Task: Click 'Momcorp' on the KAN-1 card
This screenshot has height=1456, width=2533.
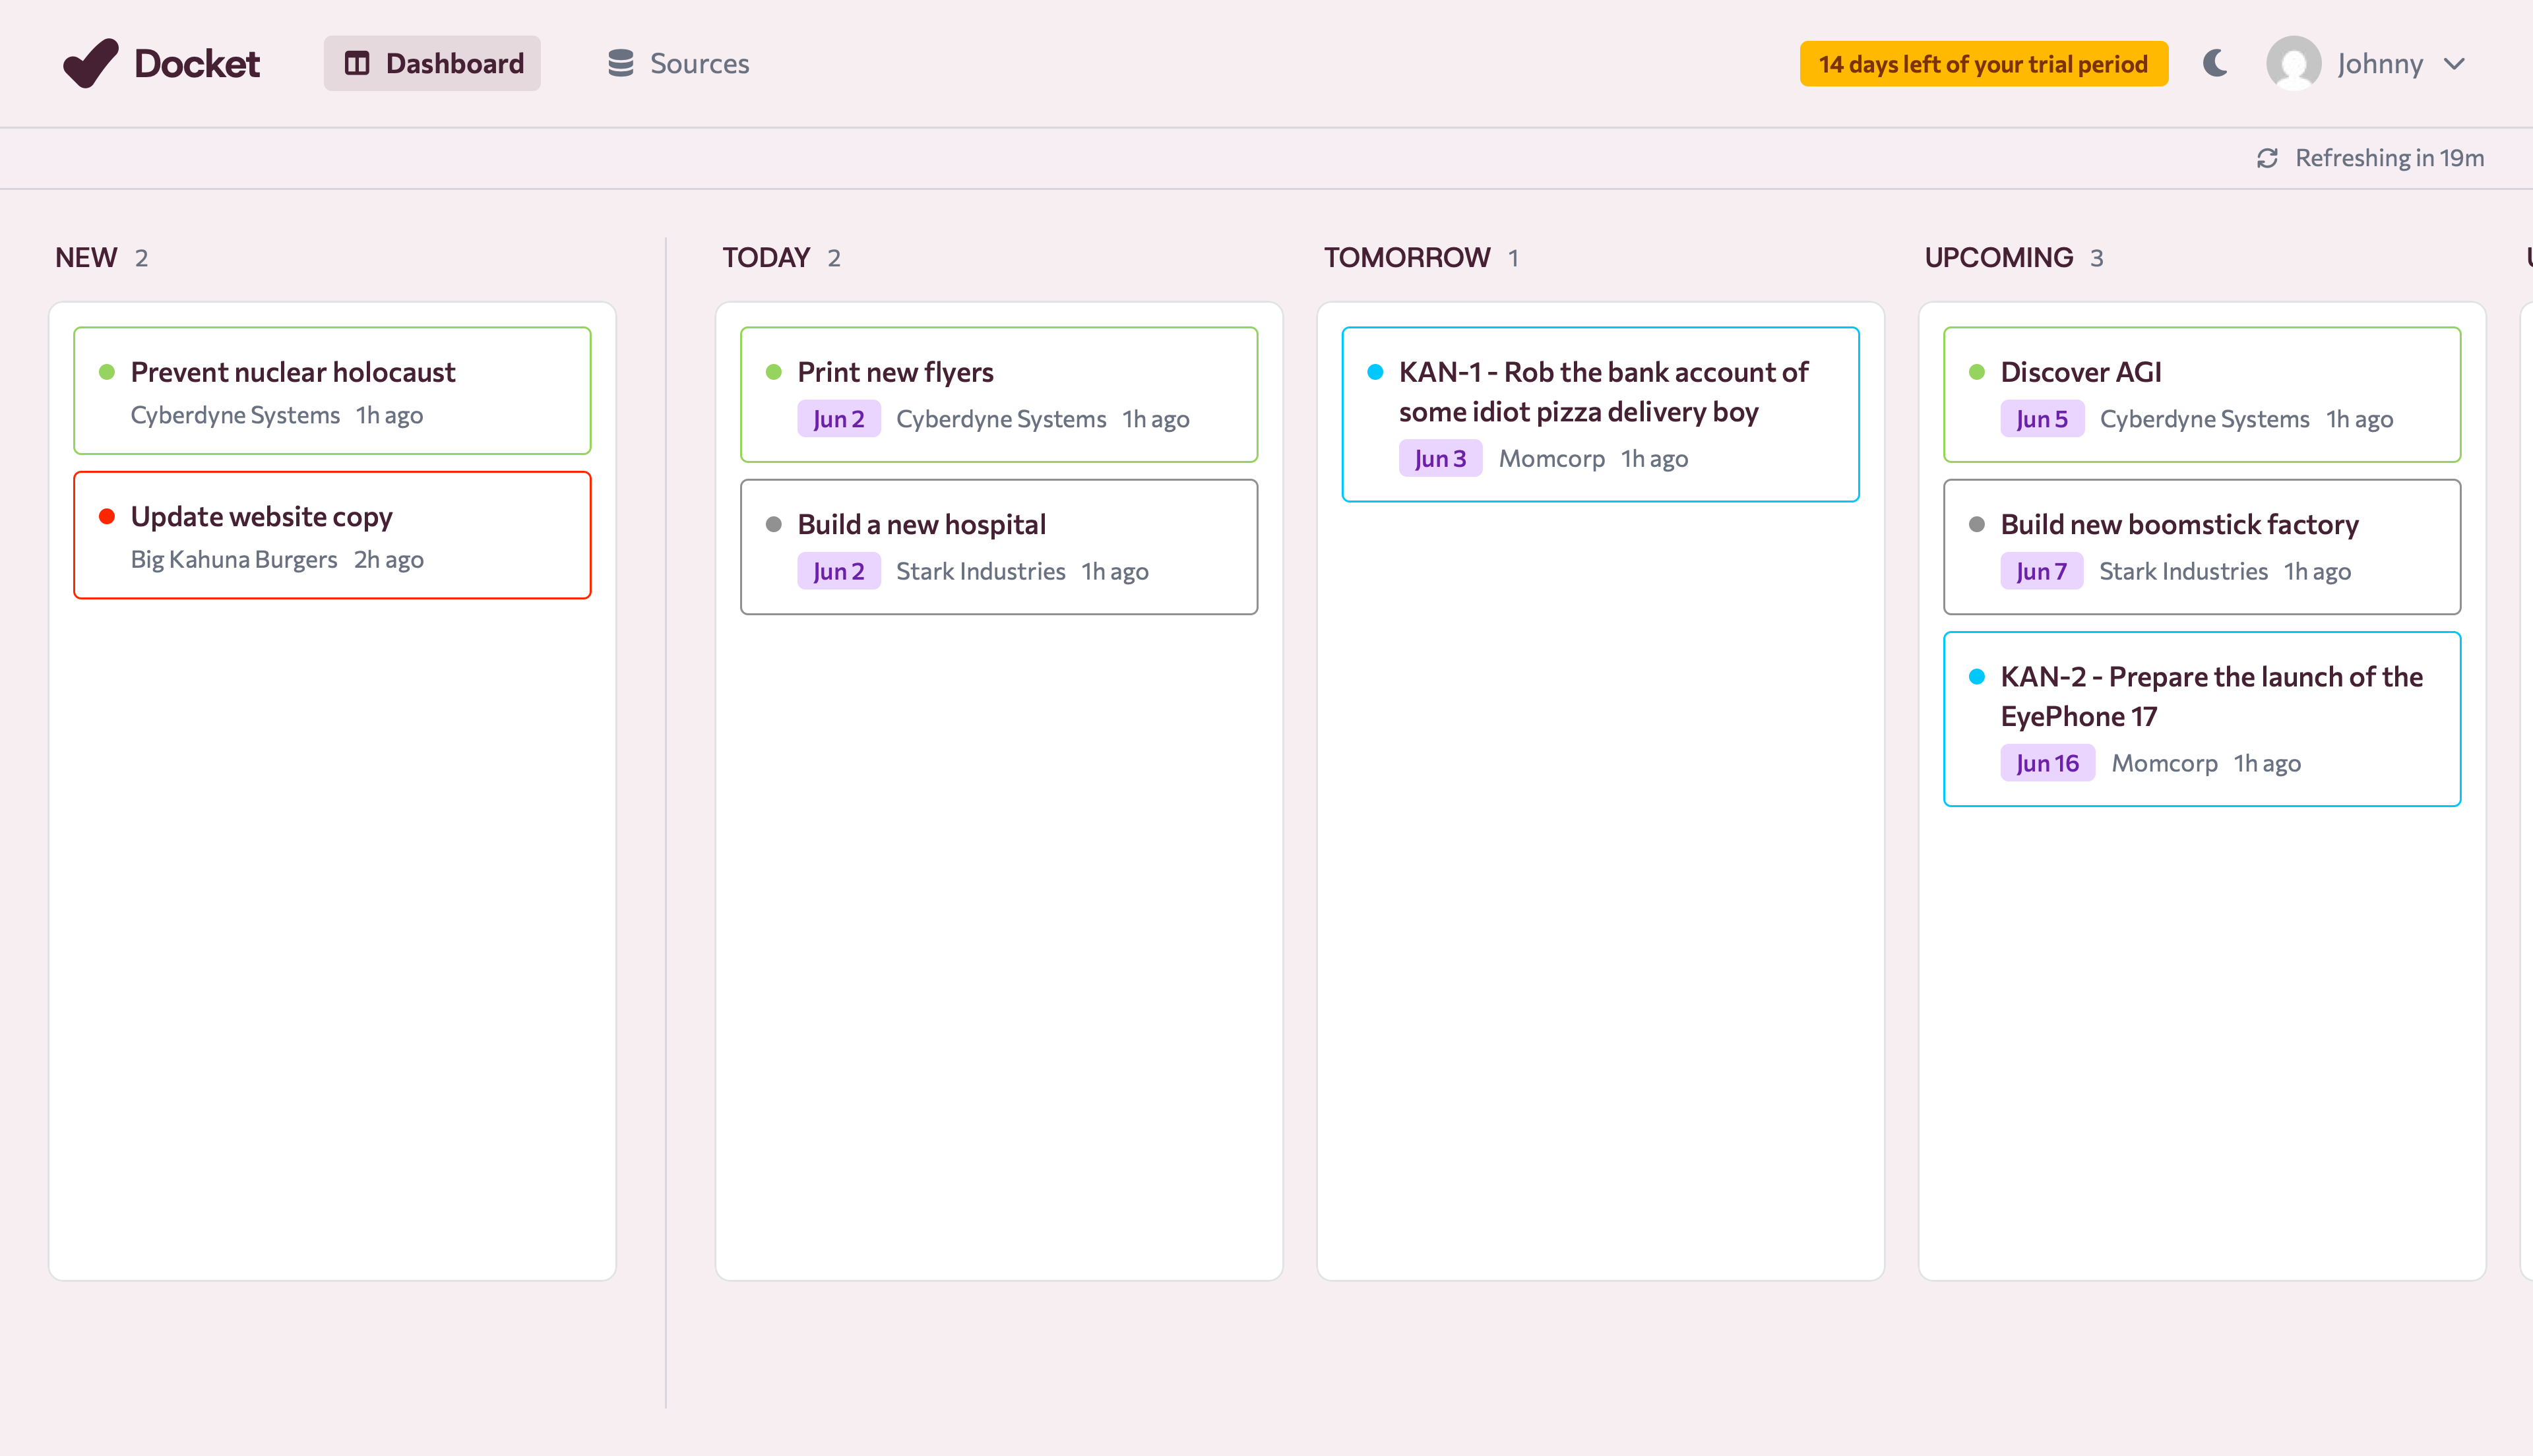Action: [x=1551, y=459]
